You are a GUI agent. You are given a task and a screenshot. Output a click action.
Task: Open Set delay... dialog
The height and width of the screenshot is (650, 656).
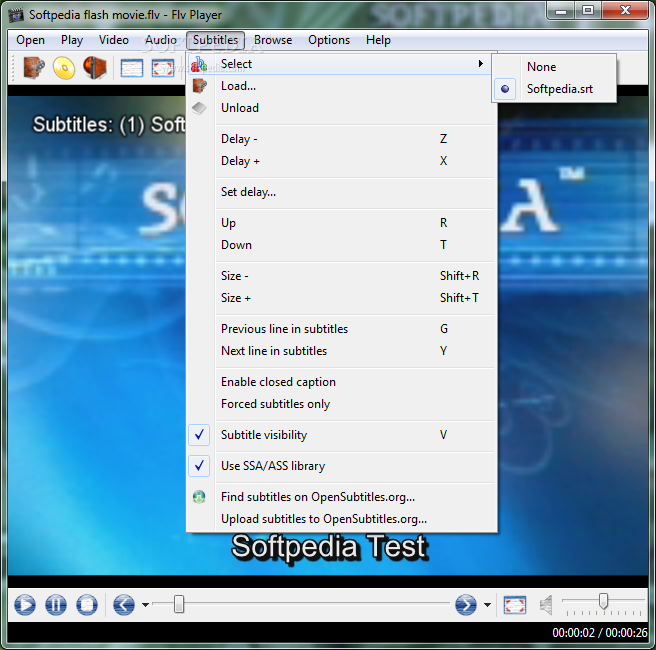[x=341, y=192]
